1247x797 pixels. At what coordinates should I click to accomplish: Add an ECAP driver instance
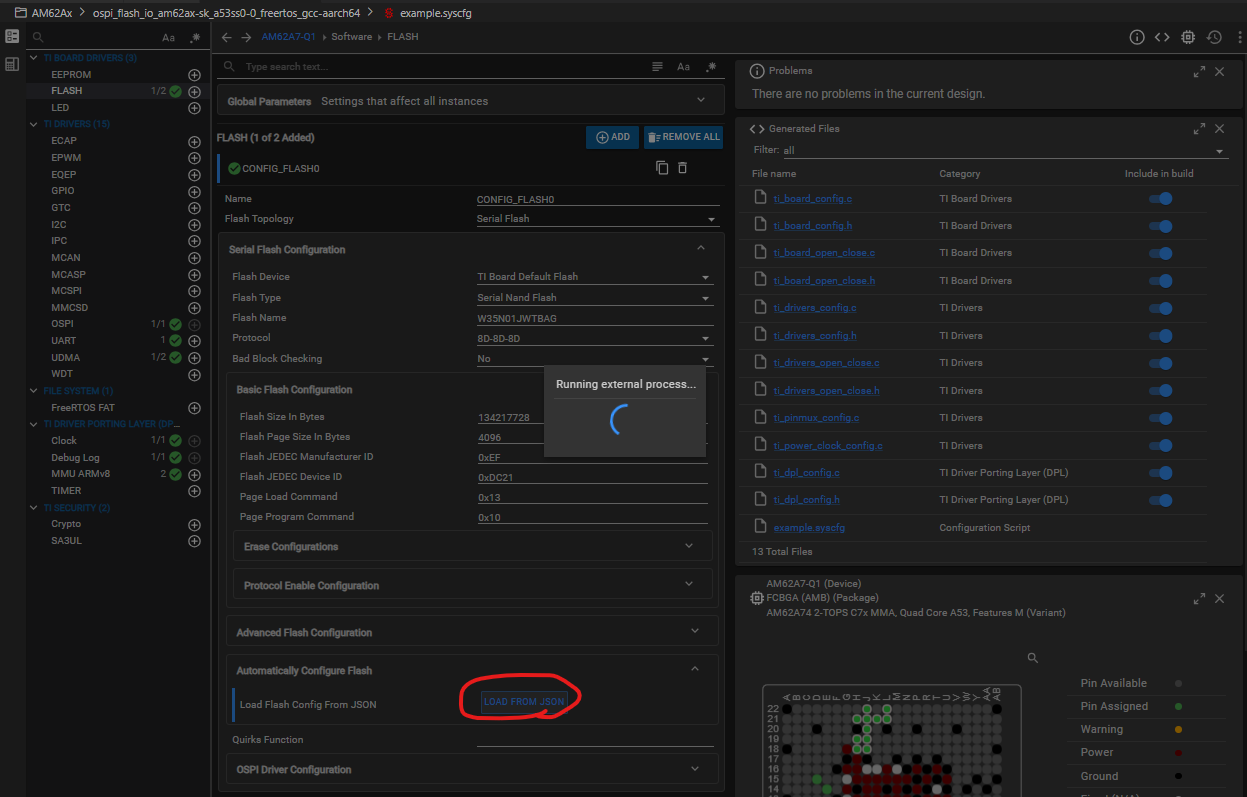coord(194,141)
